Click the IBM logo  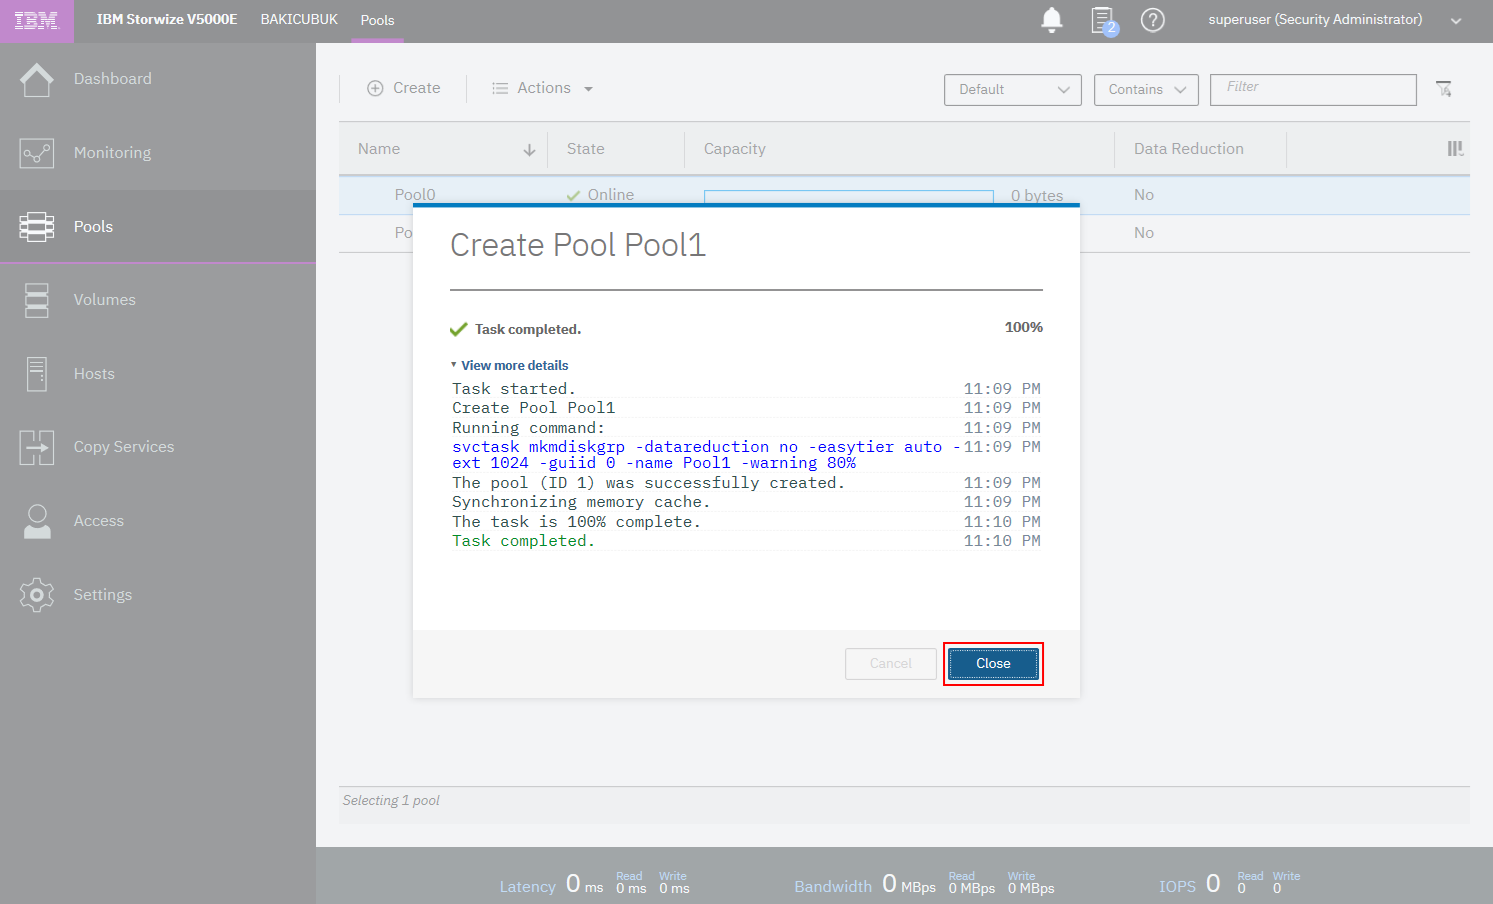coord(37,21)
